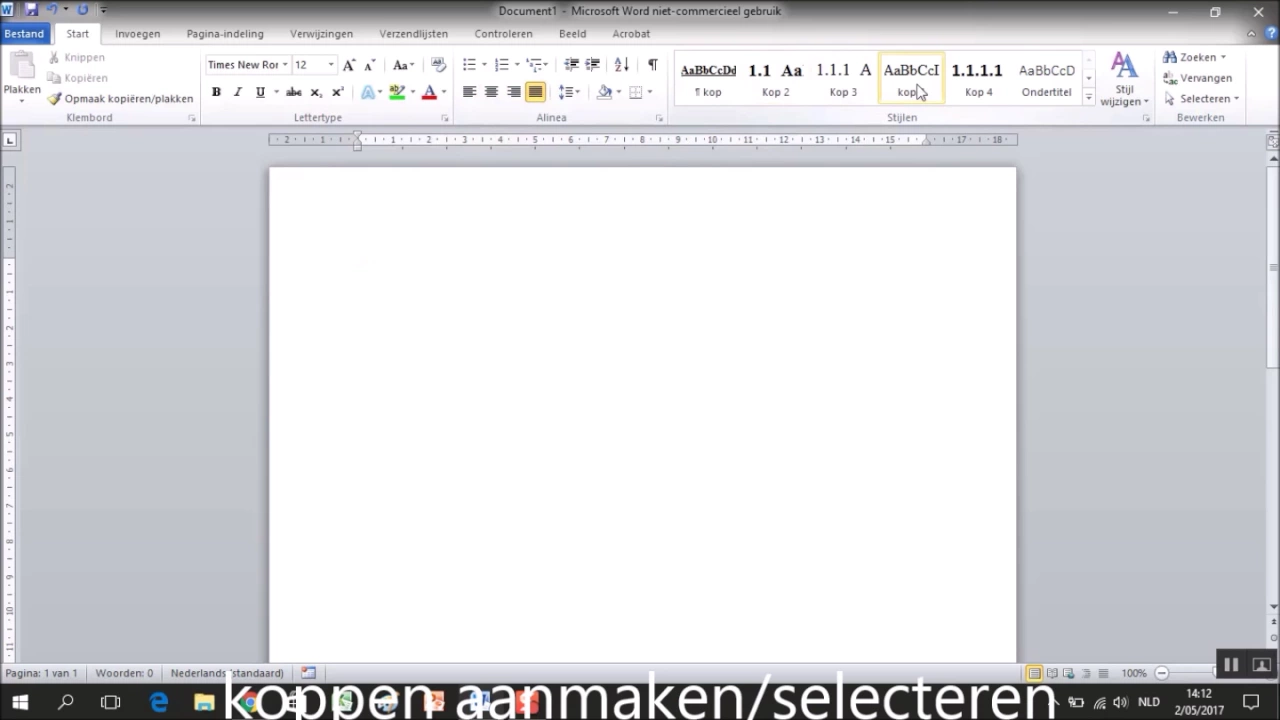
Task: Apply text highlight color
Action: [x=397, y=92]
